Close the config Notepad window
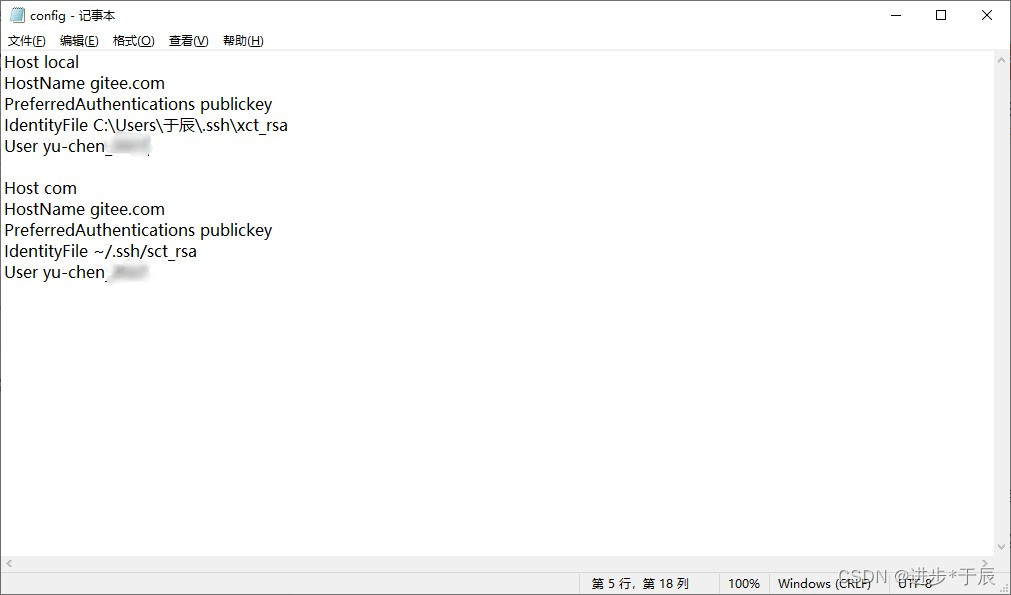 pos(986,15)
